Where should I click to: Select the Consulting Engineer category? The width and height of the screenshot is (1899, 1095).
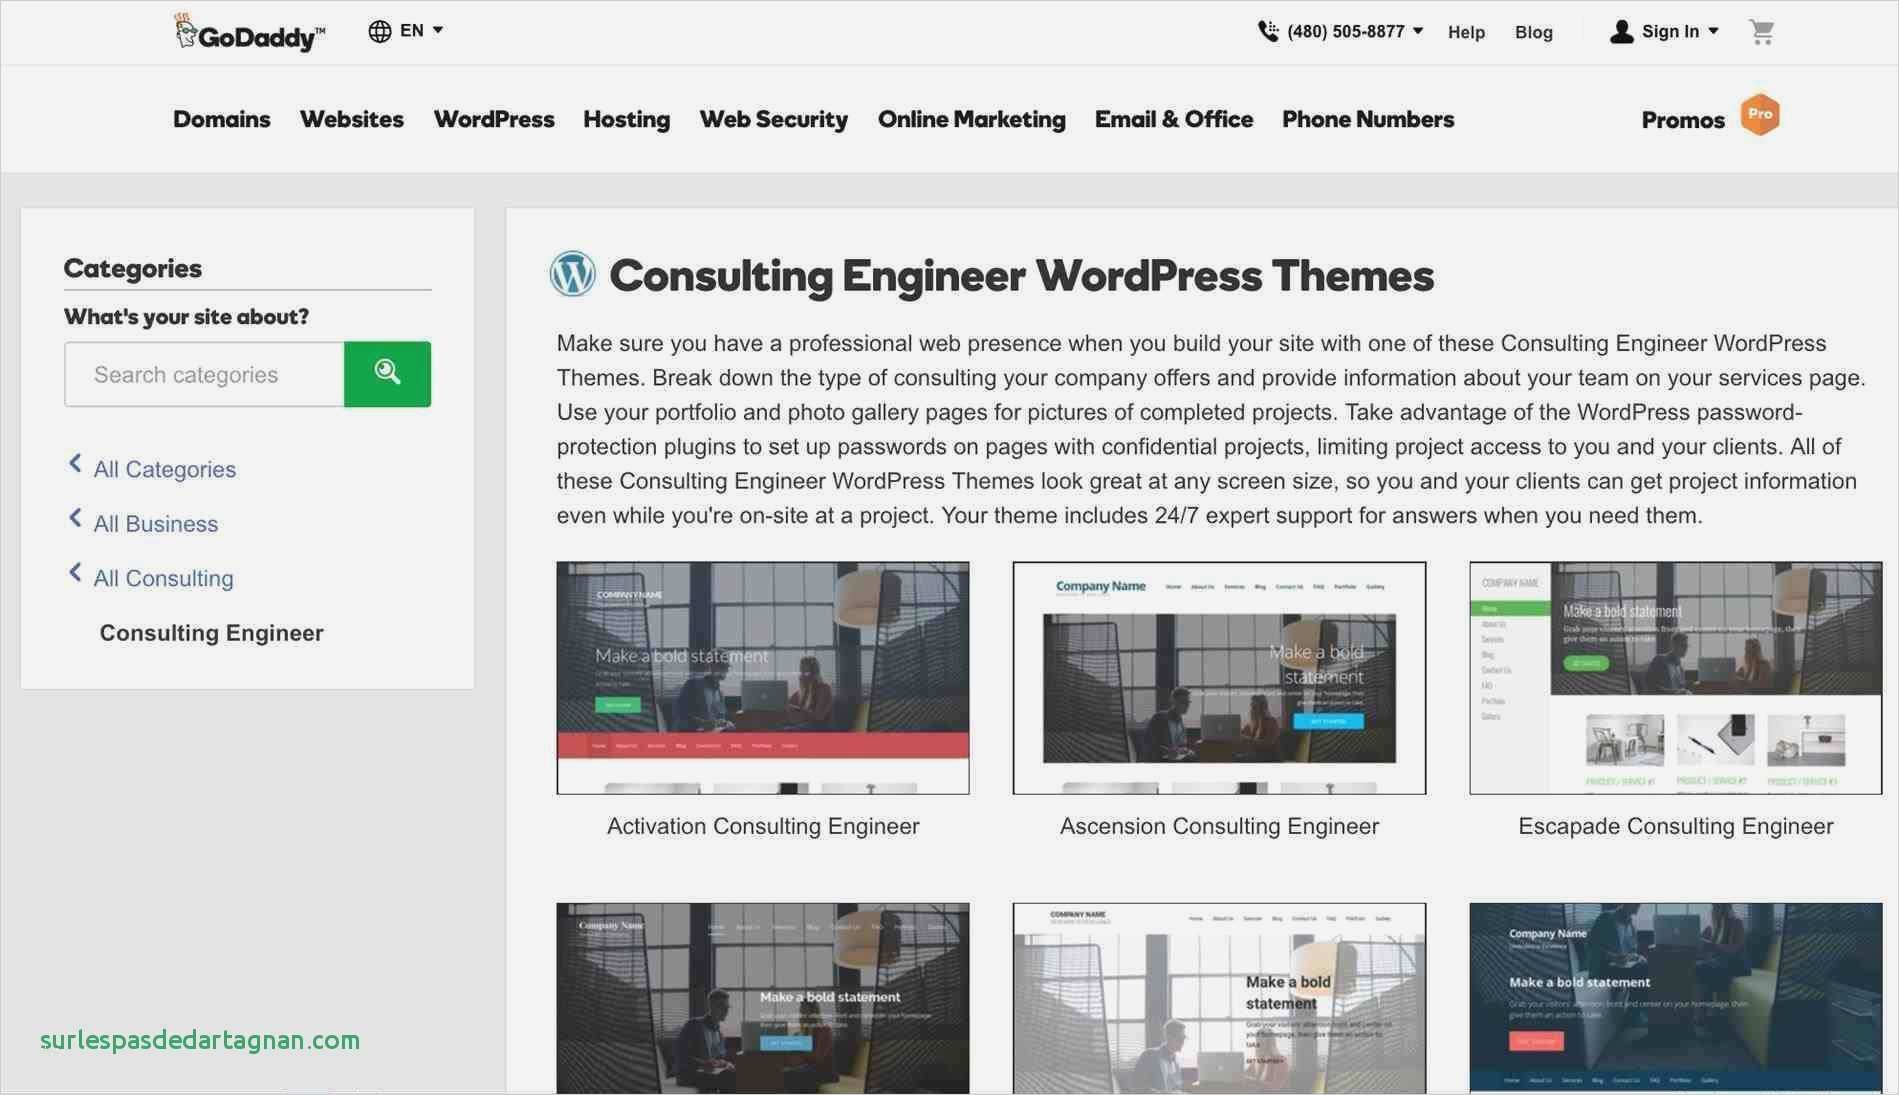tap(212, 633)
